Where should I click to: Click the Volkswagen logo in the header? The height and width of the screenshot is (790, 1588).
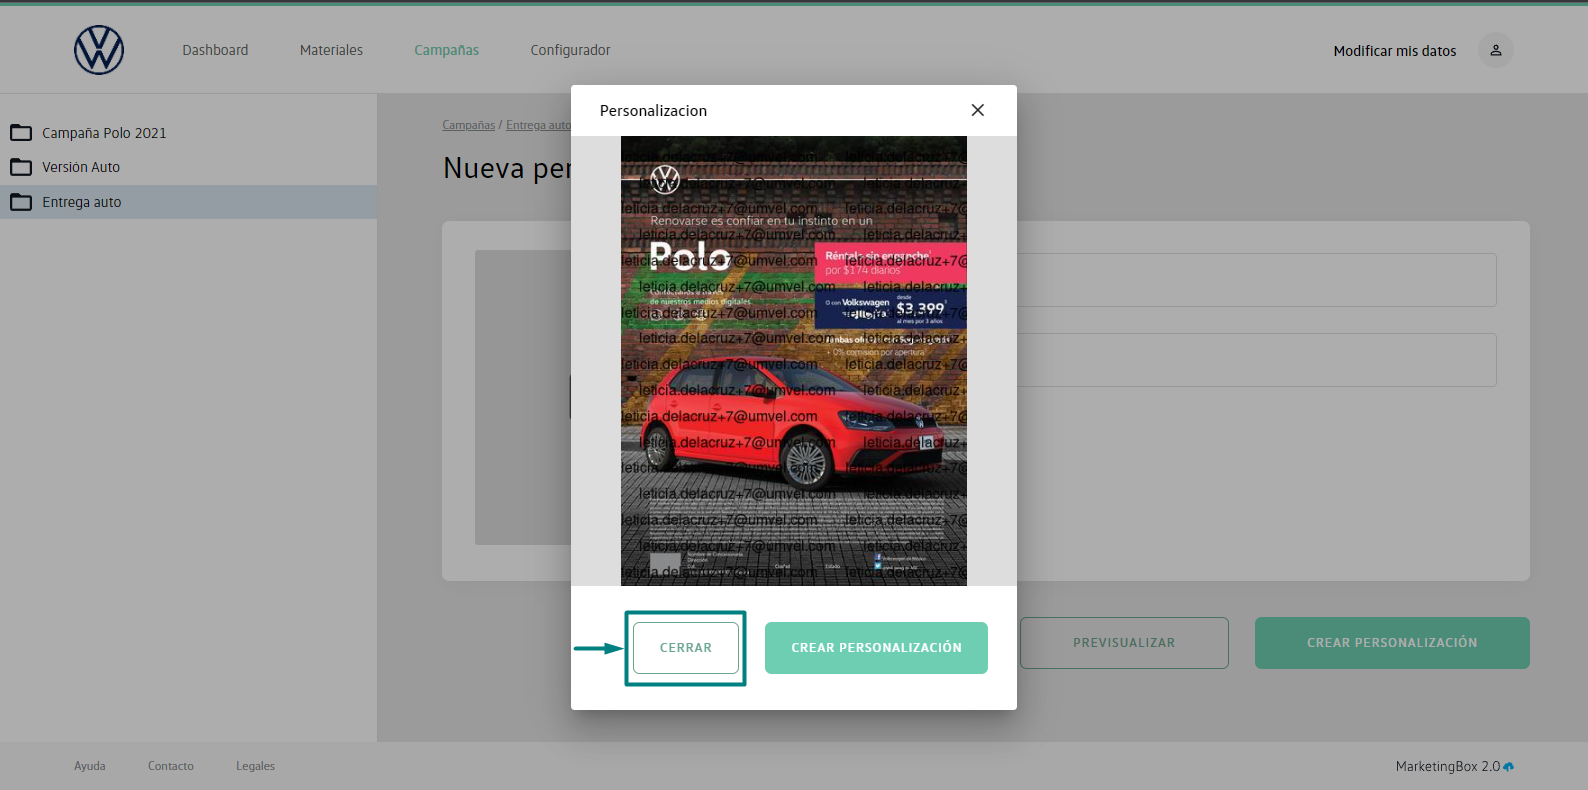[99, 50]
